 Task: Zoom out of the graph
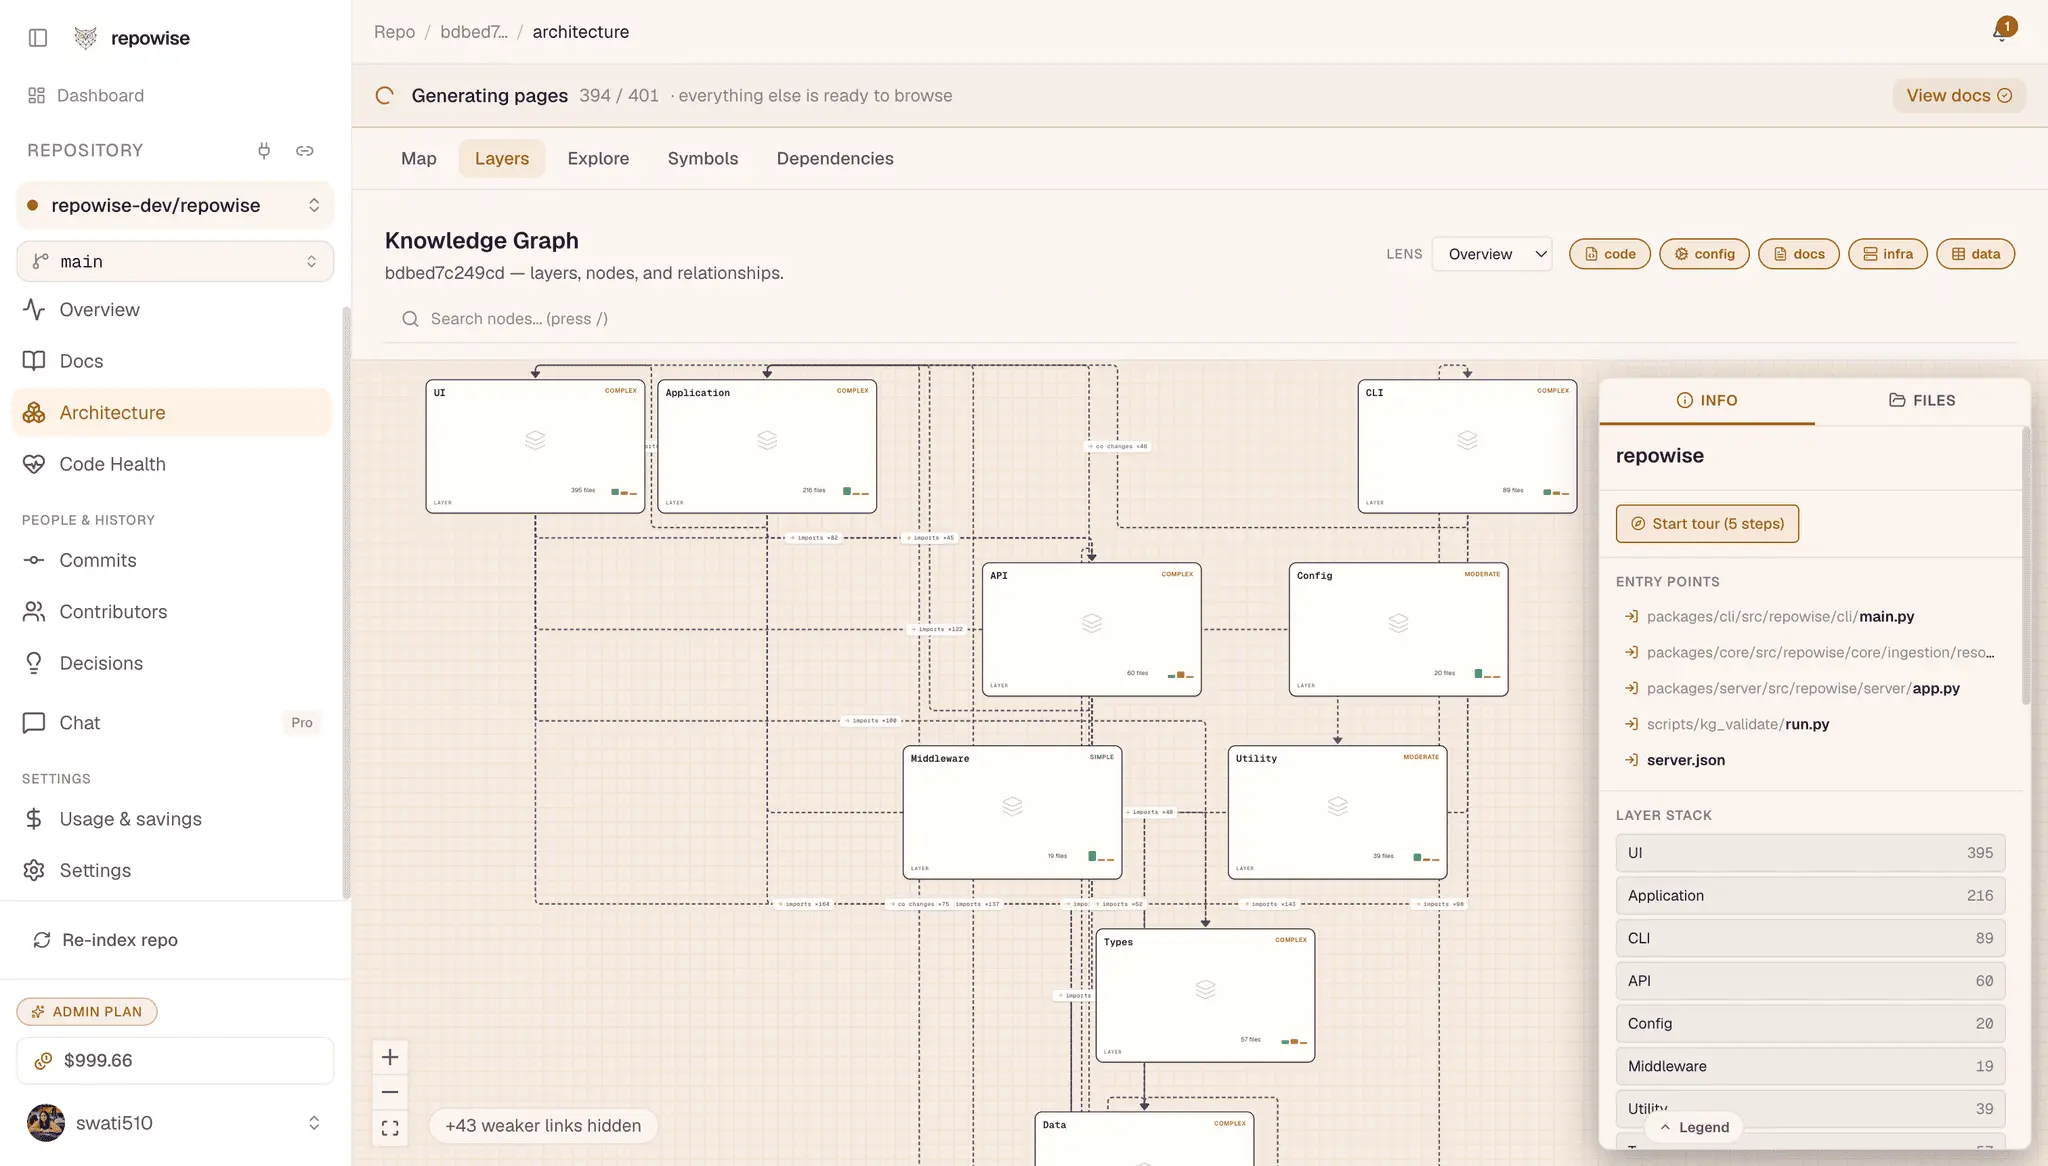(x=390, y=1092)
